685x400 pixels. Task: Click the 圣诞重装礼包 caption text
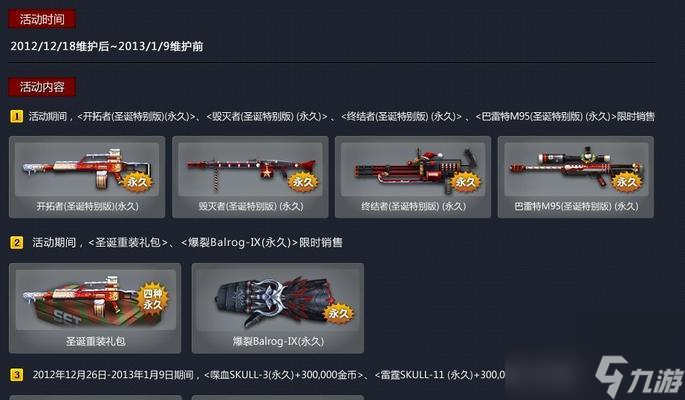pyautogui.click(x=96, y=341)
